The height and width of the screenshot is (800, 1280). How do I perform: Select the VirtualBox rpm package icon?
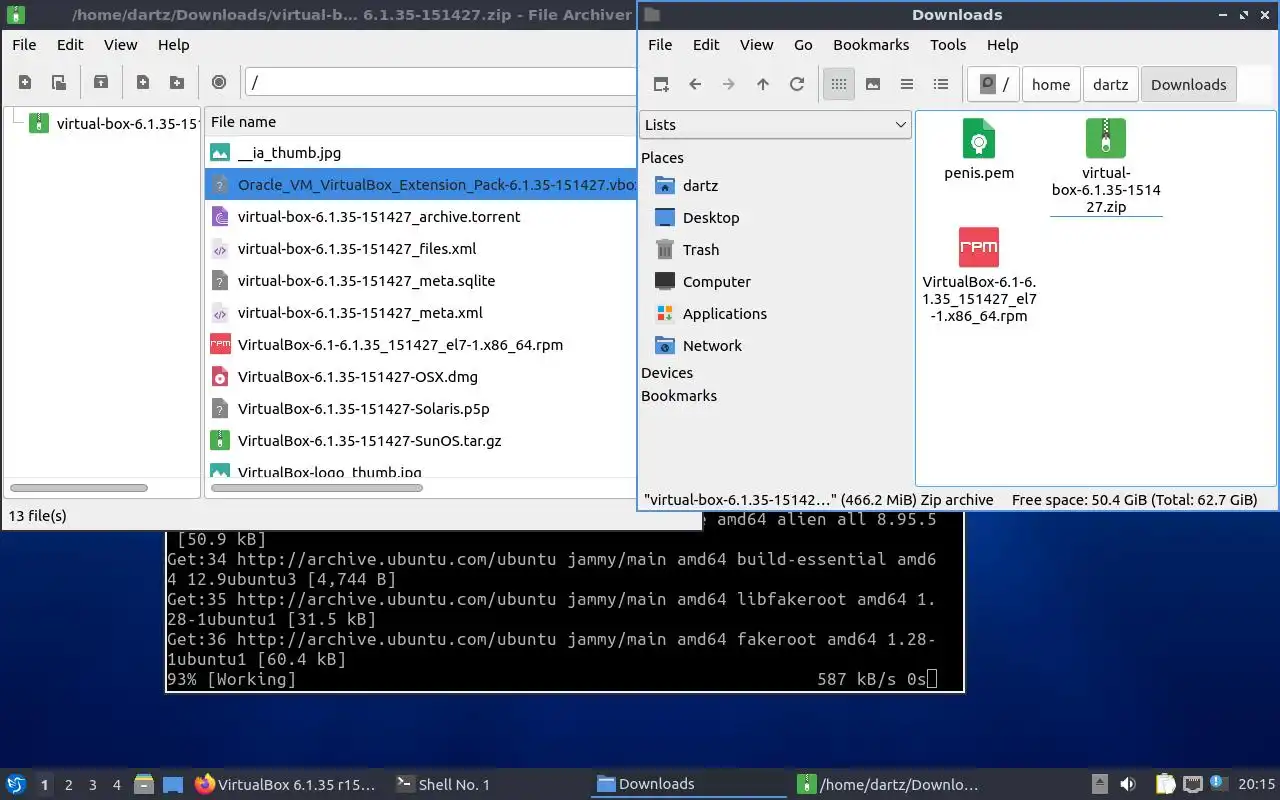click(979, 247)
